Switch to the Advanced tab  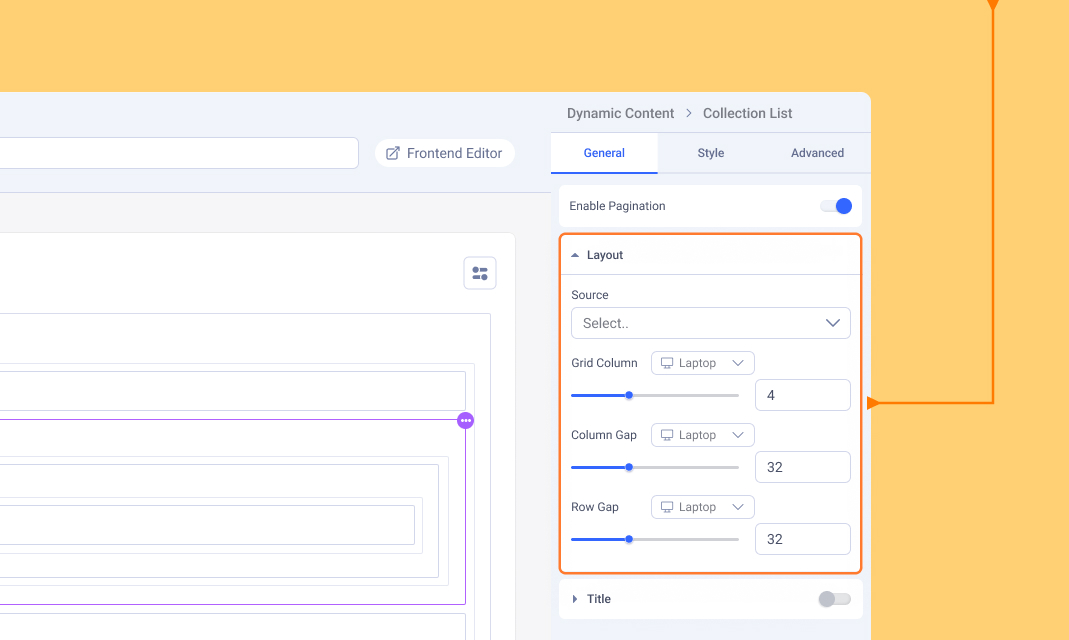(x=817, y=153)
